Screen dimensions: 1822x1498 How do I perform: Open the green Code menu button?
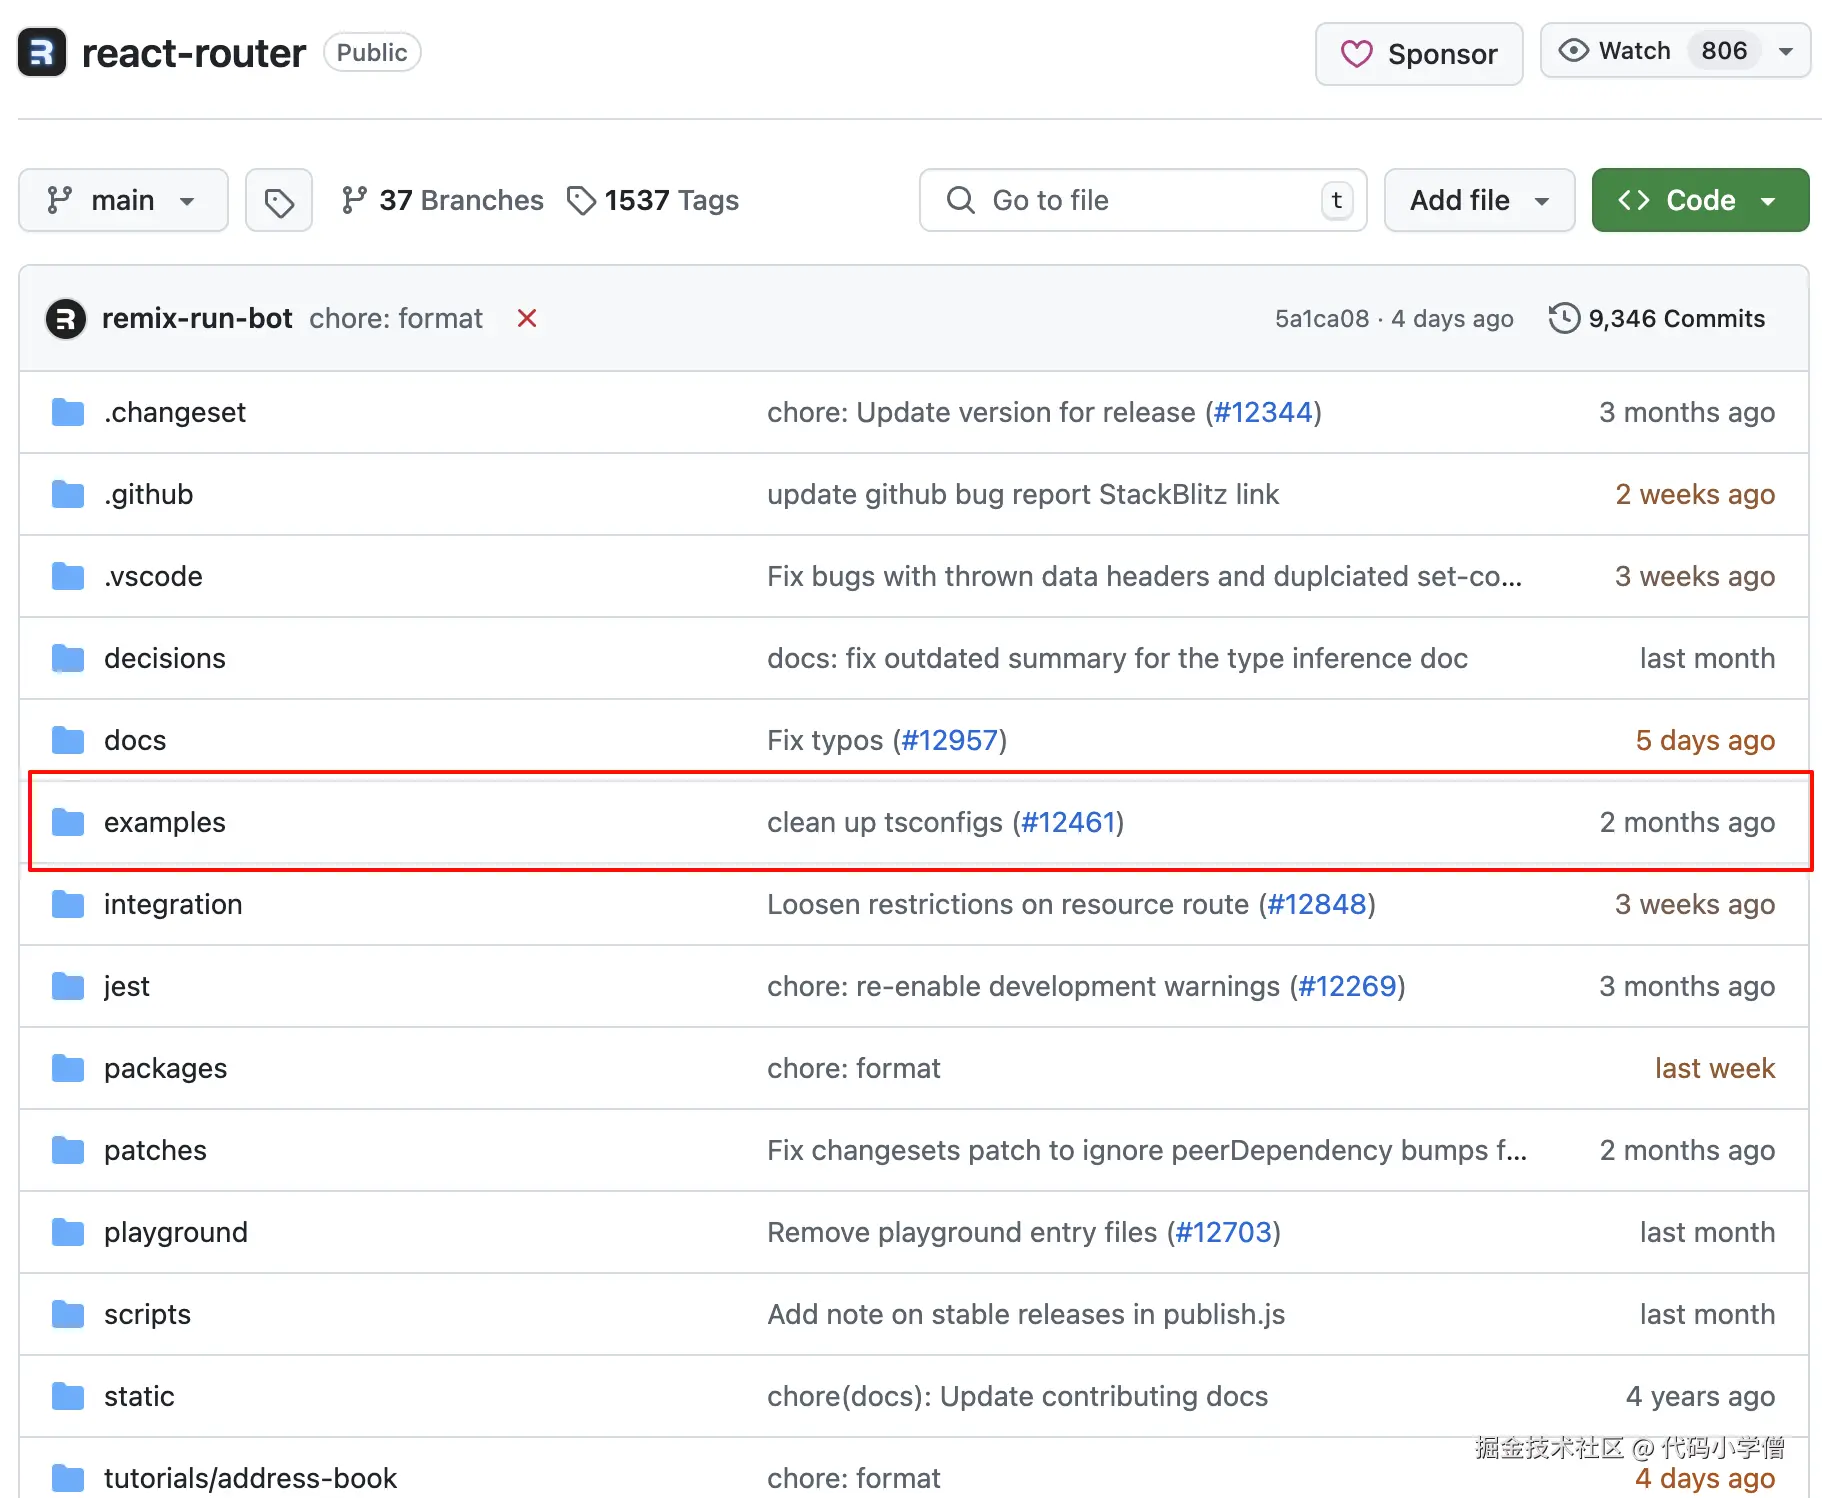click(x=1700, y=200)
